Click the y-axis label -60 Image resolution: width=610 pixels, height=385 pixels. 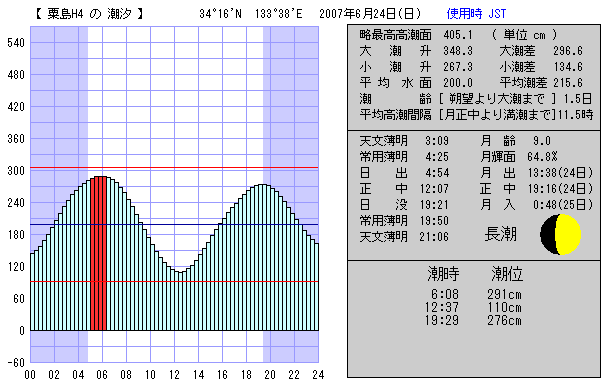16,362
